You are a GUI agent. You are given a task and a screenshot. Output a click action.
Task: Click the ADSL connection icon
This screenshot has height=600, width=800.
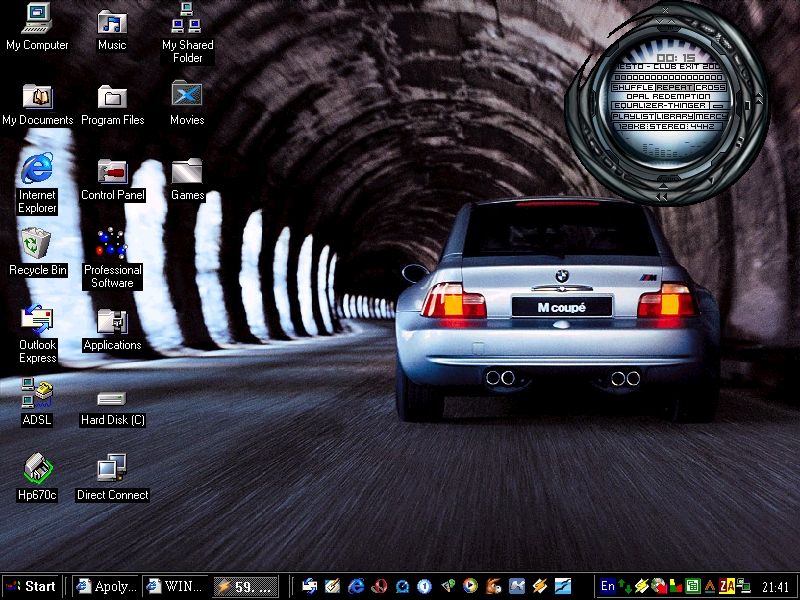click(37, 395)
